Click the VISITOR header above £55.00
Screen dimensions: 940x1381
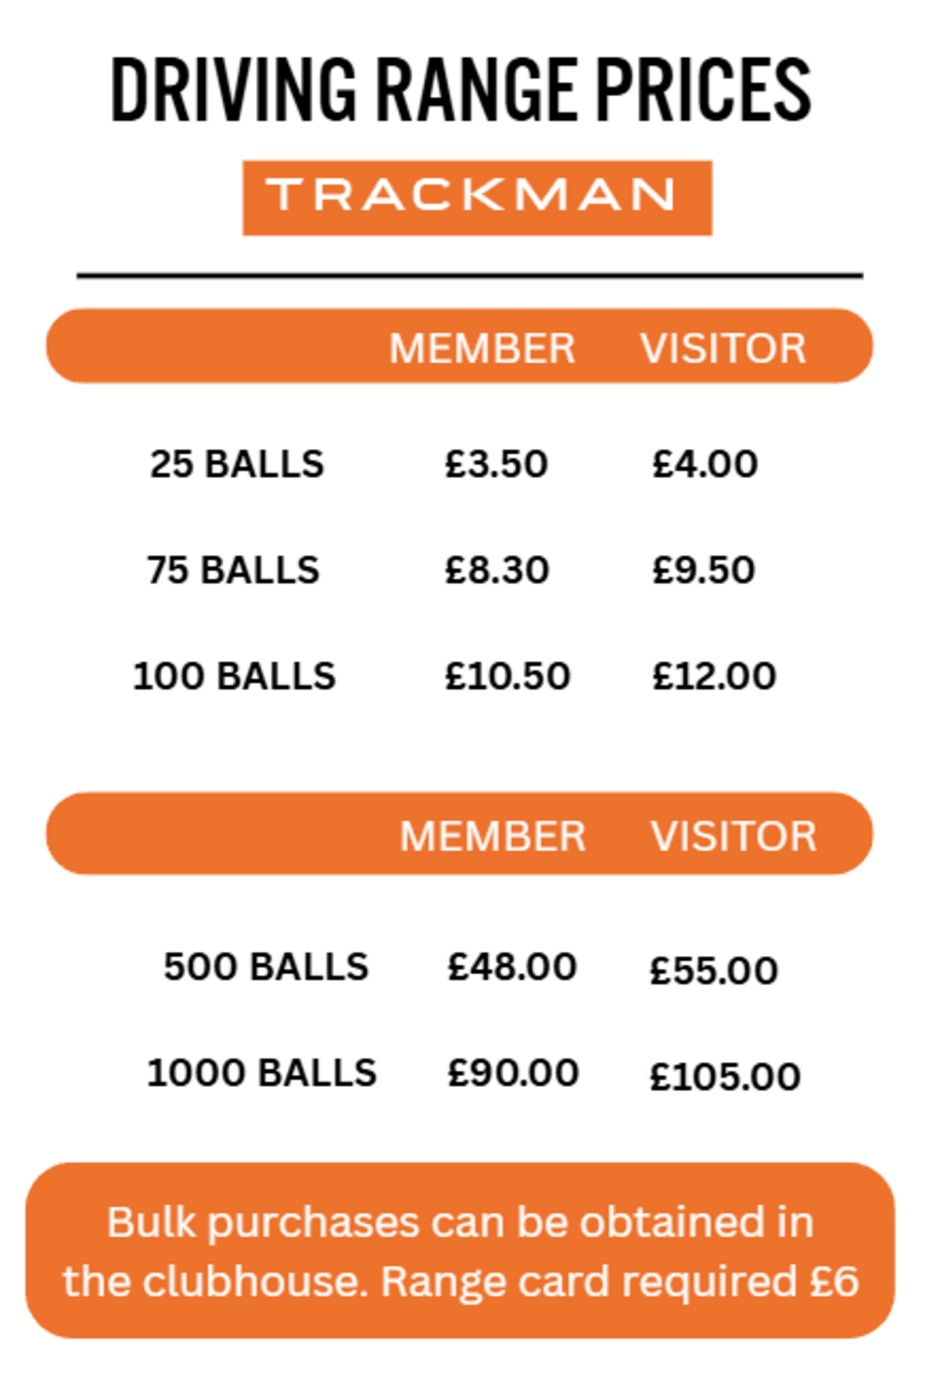[734, 836]
